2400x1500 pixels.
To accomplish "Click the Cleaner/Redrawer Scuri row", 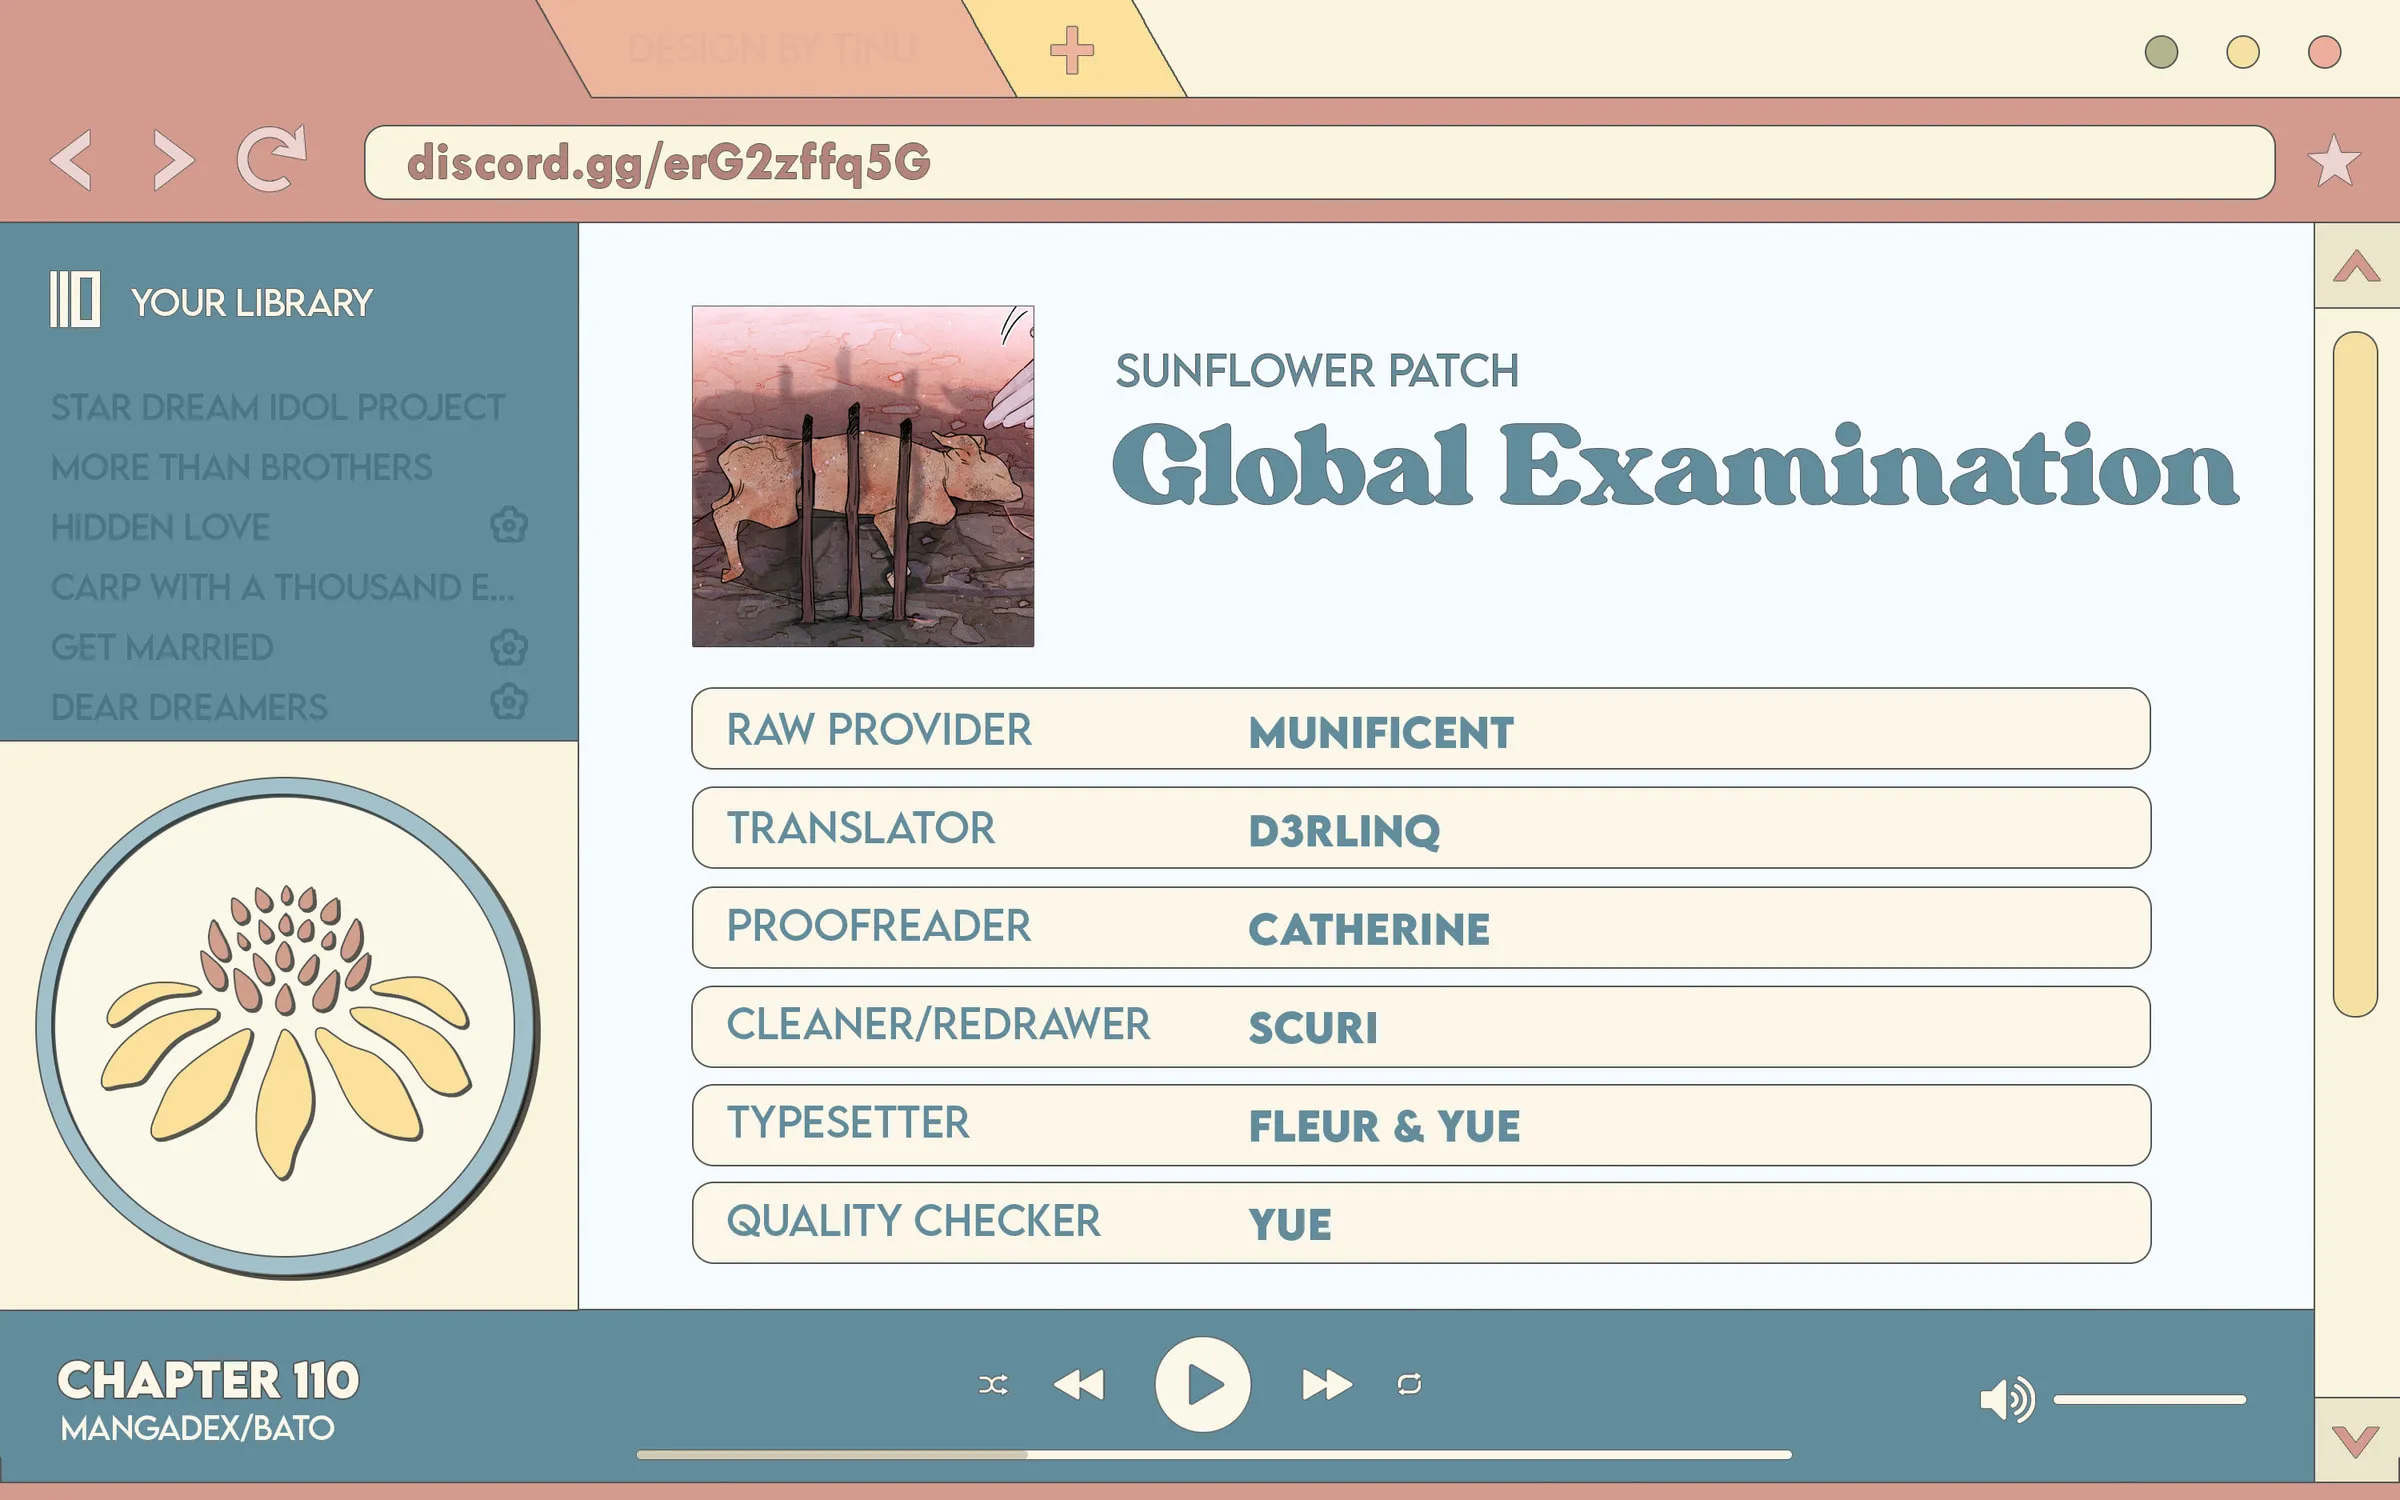I will (x=1421, y=1026).
